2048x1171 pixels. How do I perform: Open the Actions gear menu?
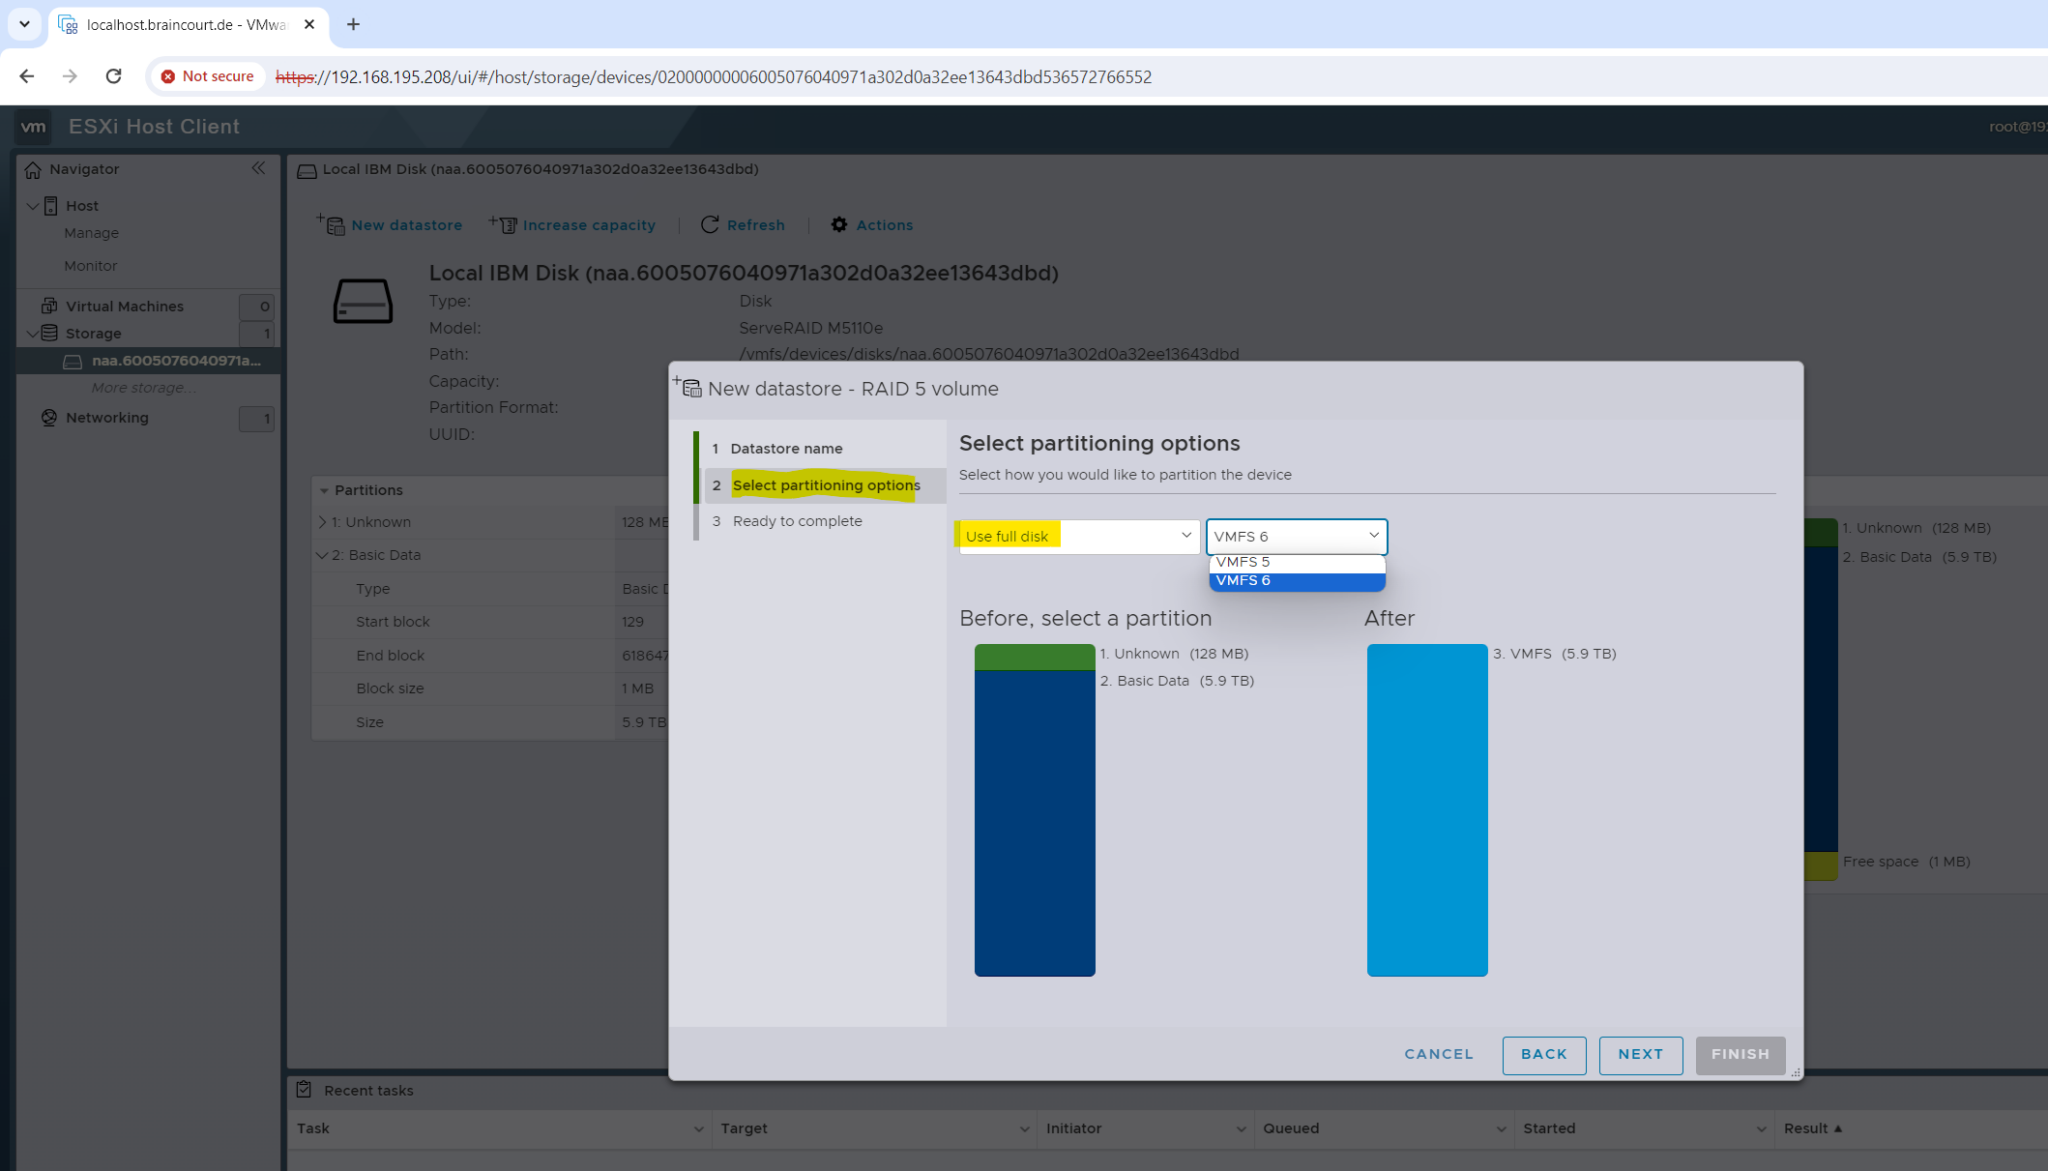(x=839, y=224)
